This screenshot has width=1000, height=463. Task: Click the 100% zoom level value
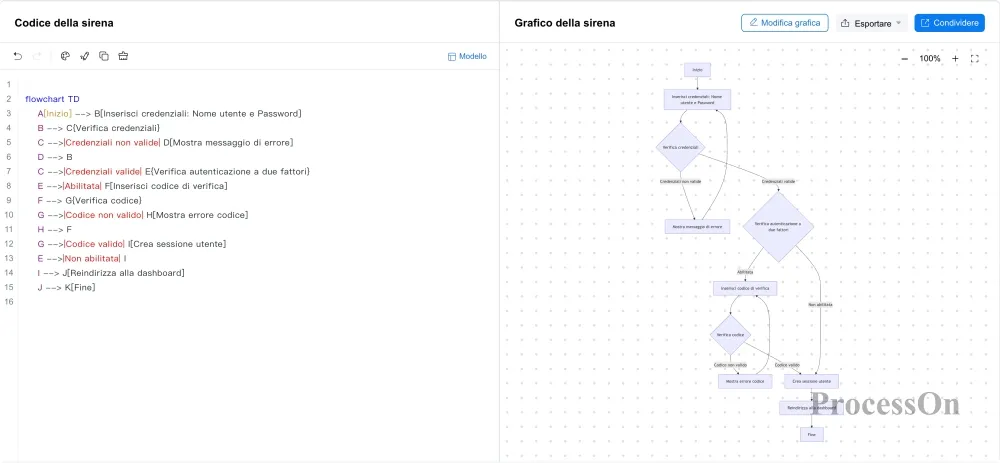coord(930,59)
